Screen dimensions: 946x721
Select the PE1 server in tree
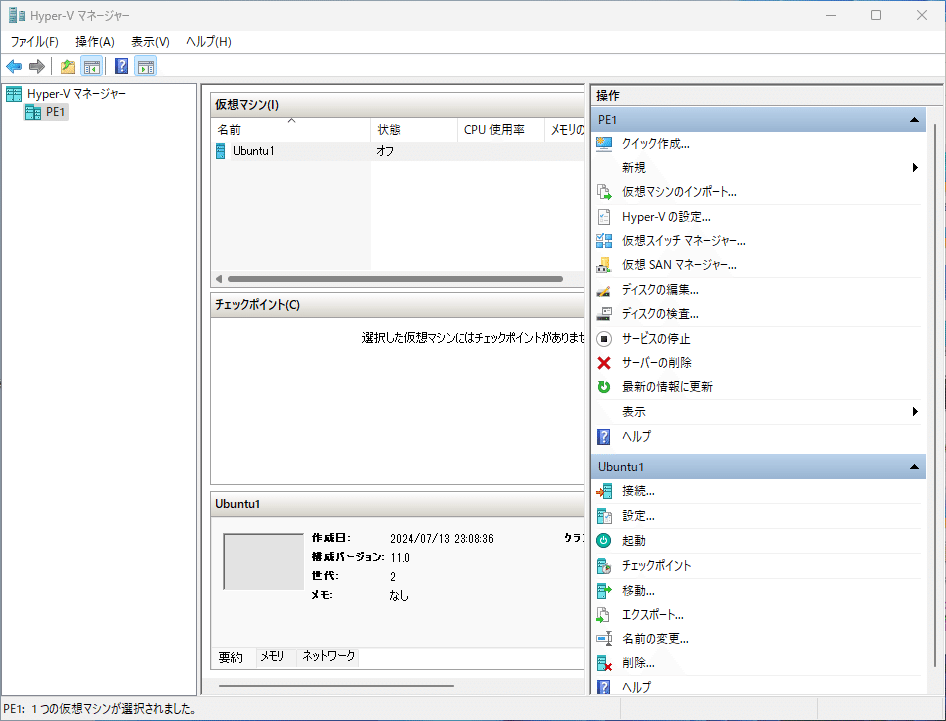point(55,112)
